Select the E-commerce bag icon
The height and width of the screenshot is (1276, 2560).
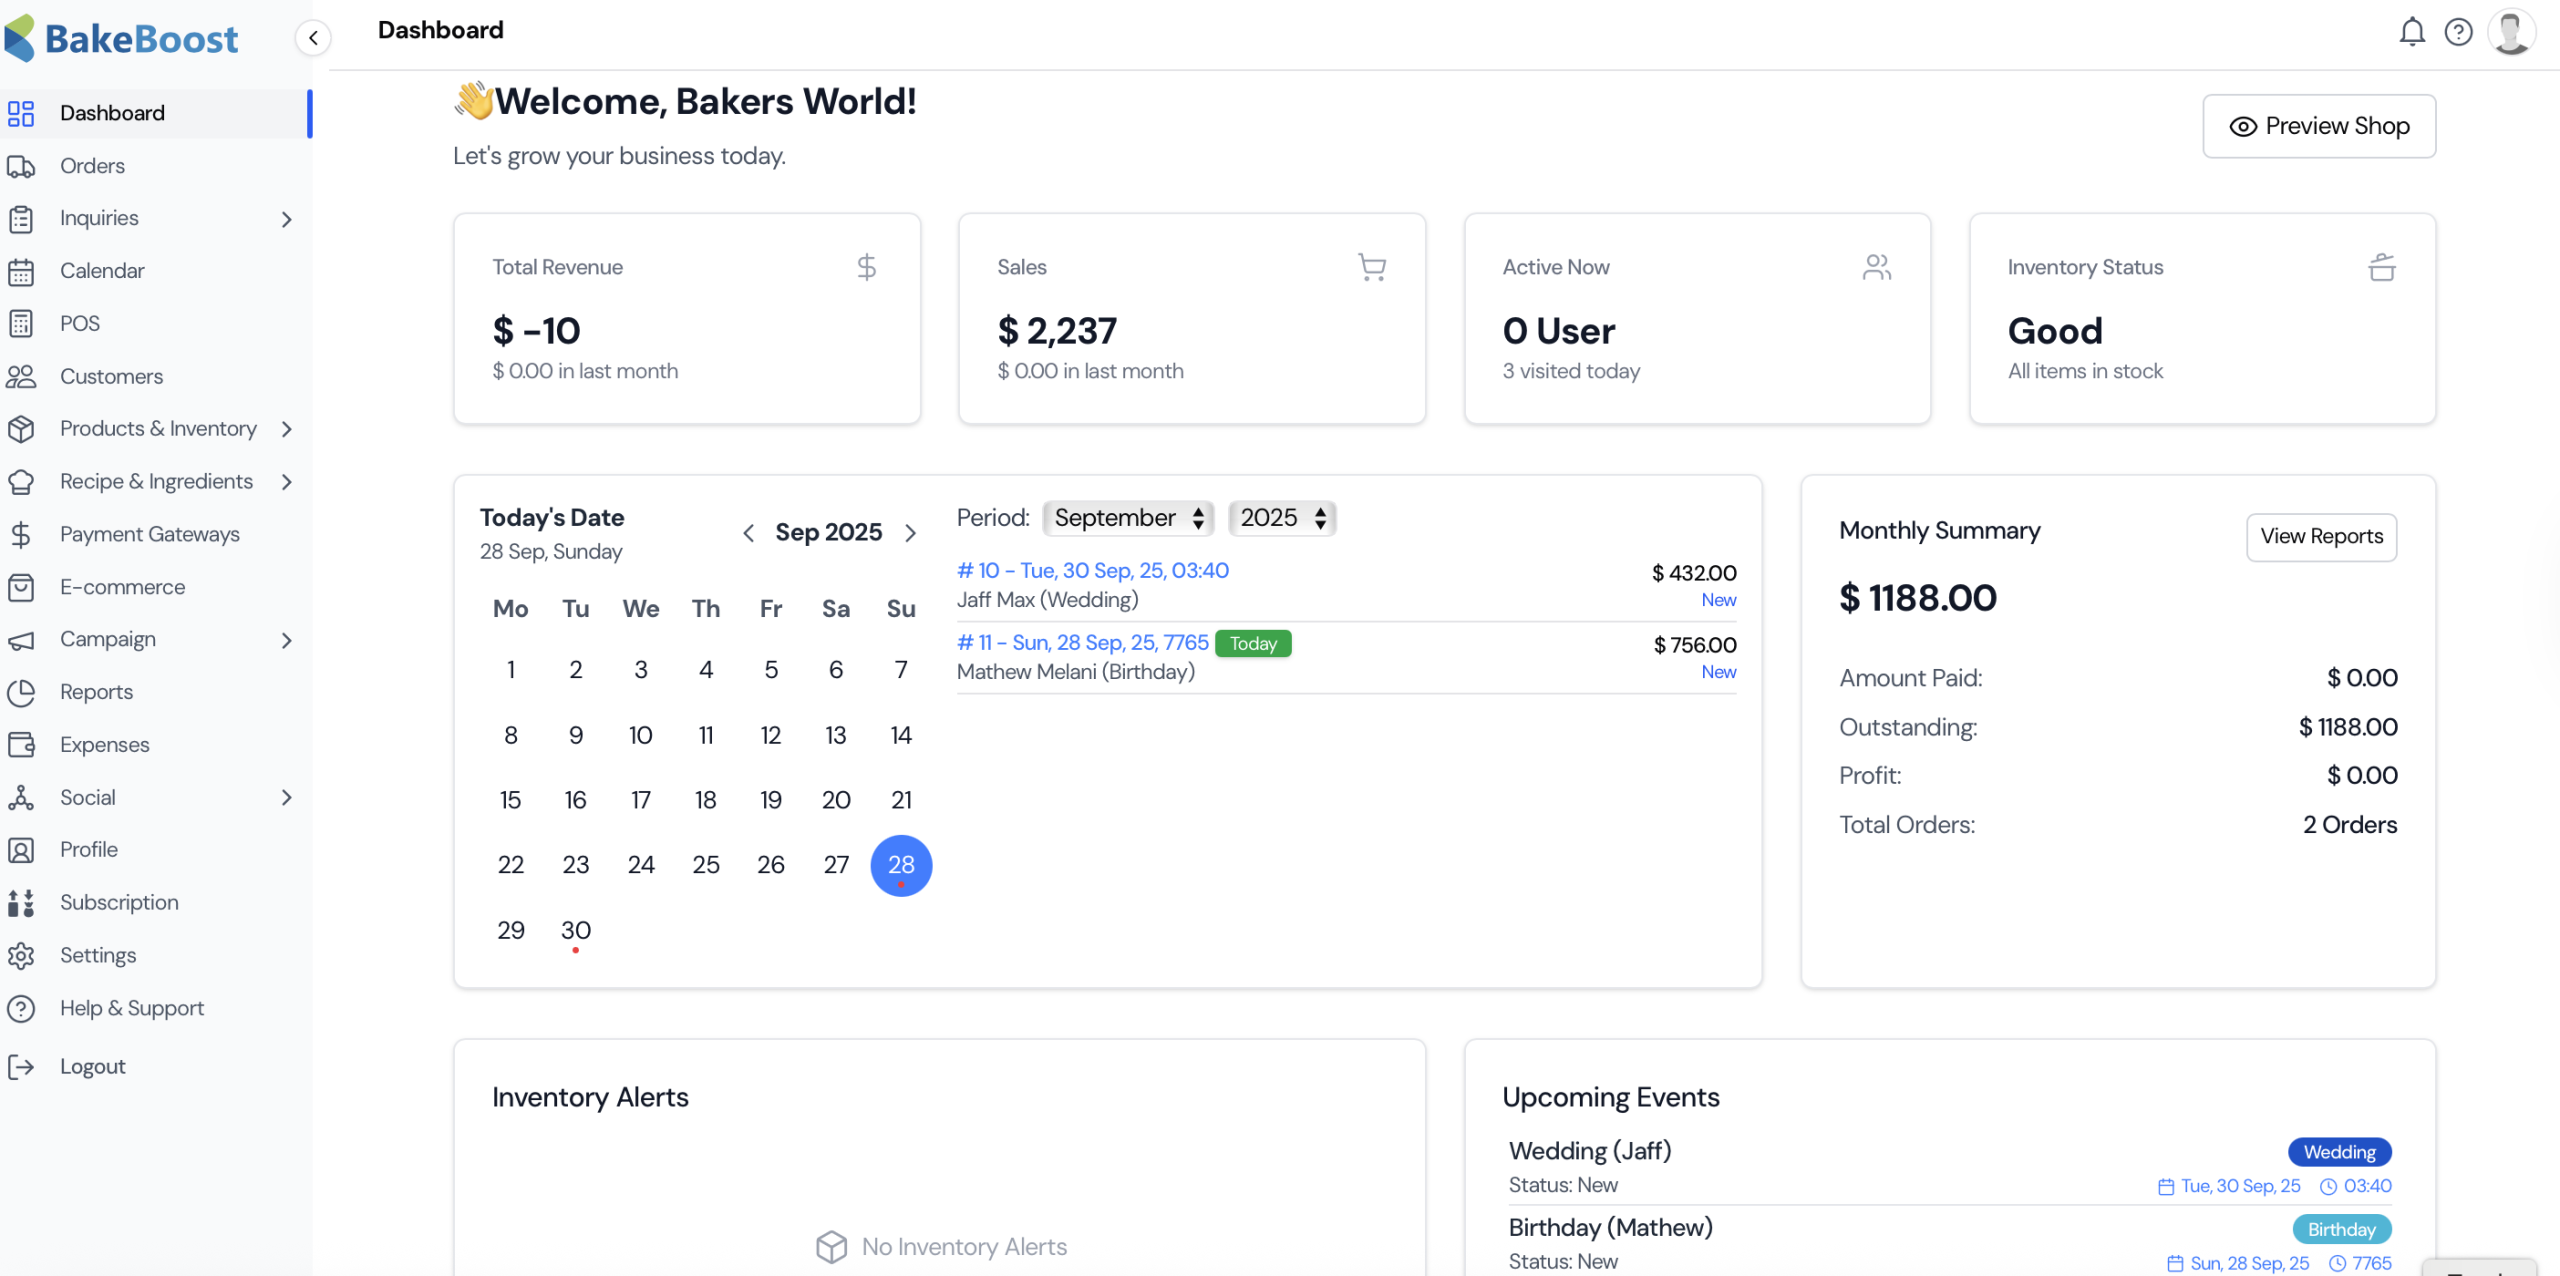pos(22,587)
